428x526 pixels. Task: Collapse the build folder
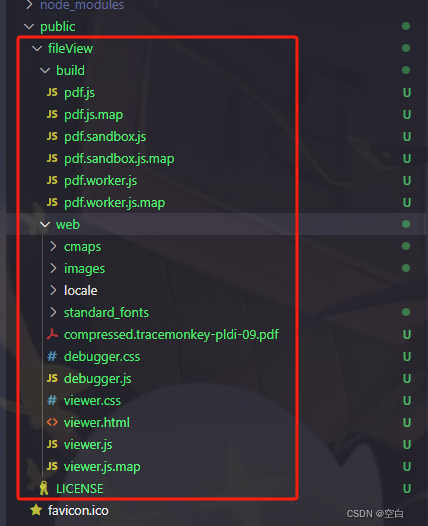point(45,70)
